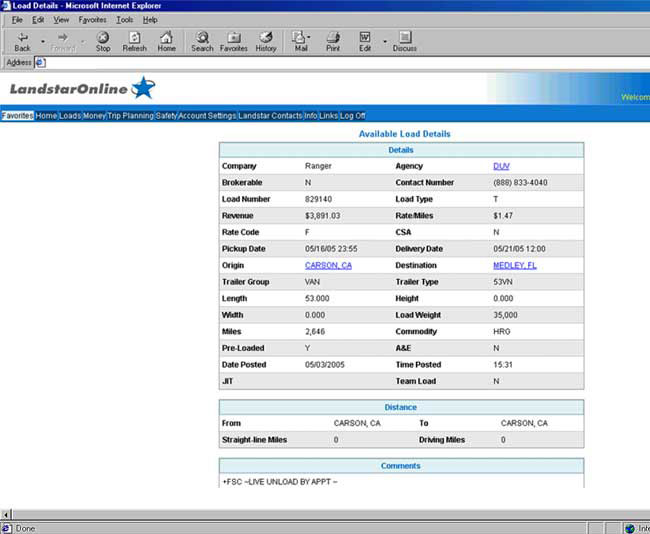
Task: Click the Load Weight value 35,000
Action: click(x=505, y=315)
